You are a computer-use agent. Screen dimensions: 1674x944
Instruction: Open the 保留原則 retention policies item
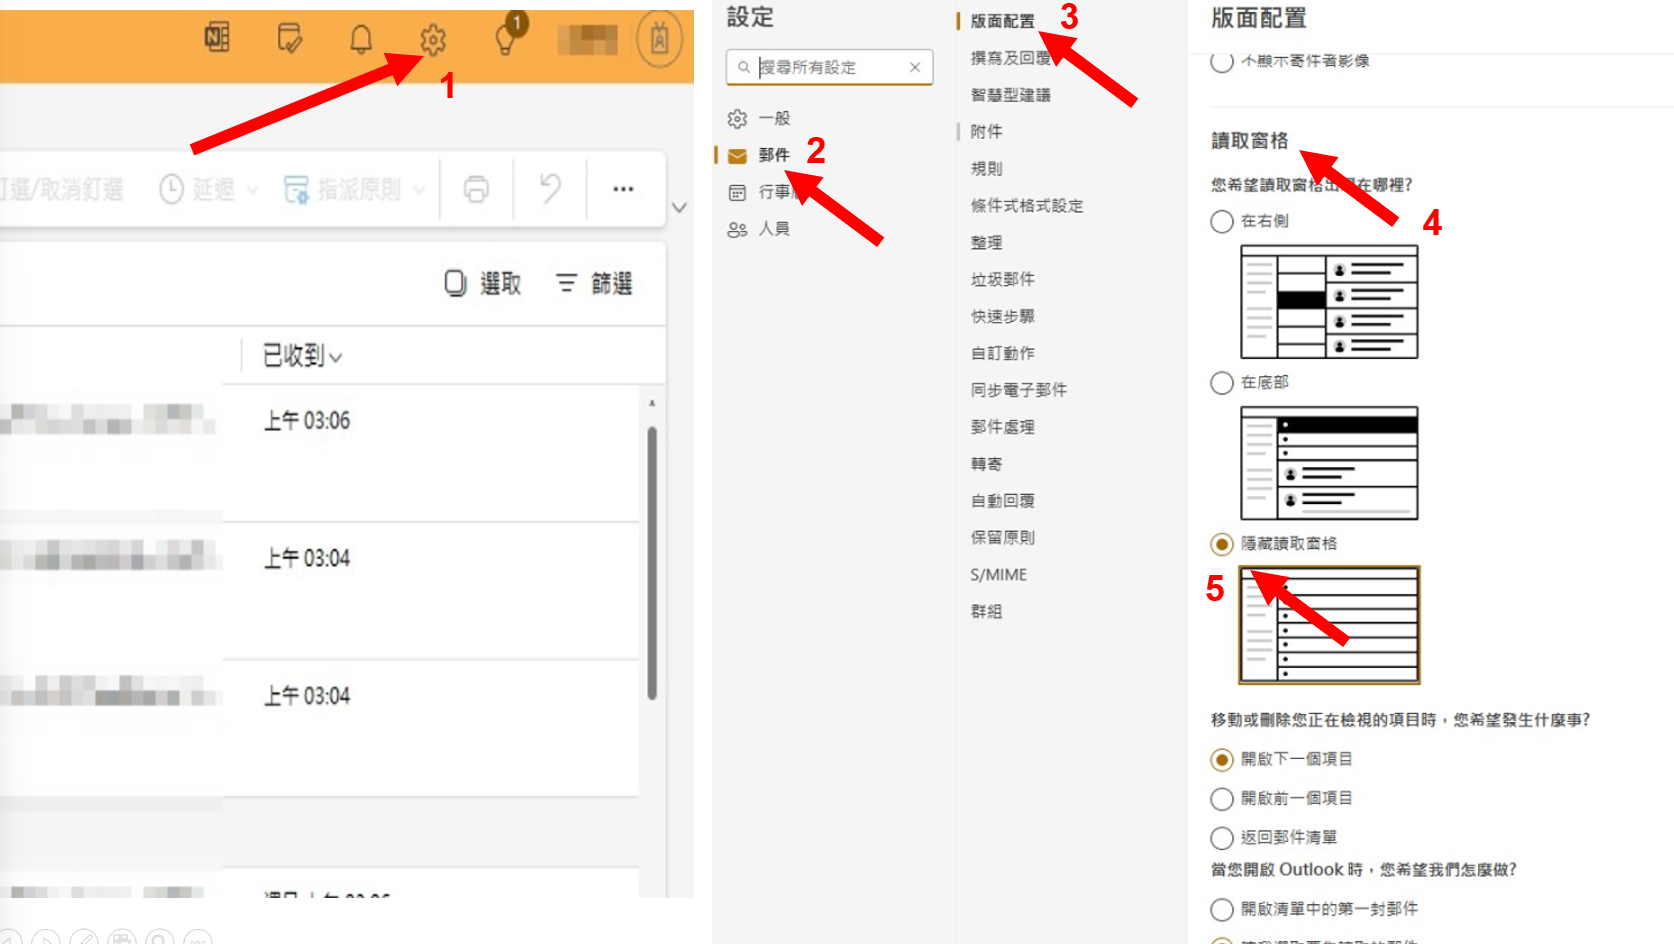tap(1002, 537)
